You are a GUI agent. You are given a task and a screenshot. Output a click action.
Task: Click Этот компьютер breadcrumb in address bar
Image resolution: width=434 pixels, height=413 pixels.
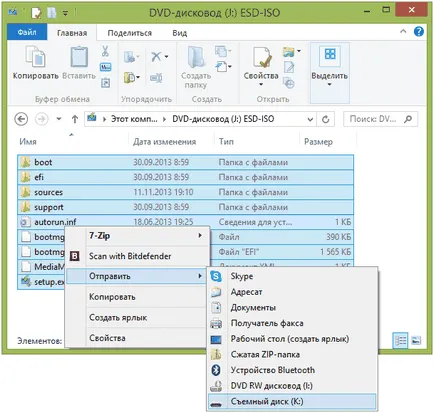[134, 119]
